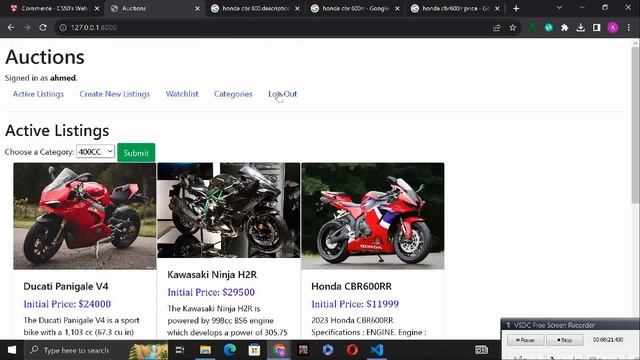Viewport: 640px width, 360px height.
Task: Open Visual Studio Code from the taskbar
Action: click(x=377, y=350)
